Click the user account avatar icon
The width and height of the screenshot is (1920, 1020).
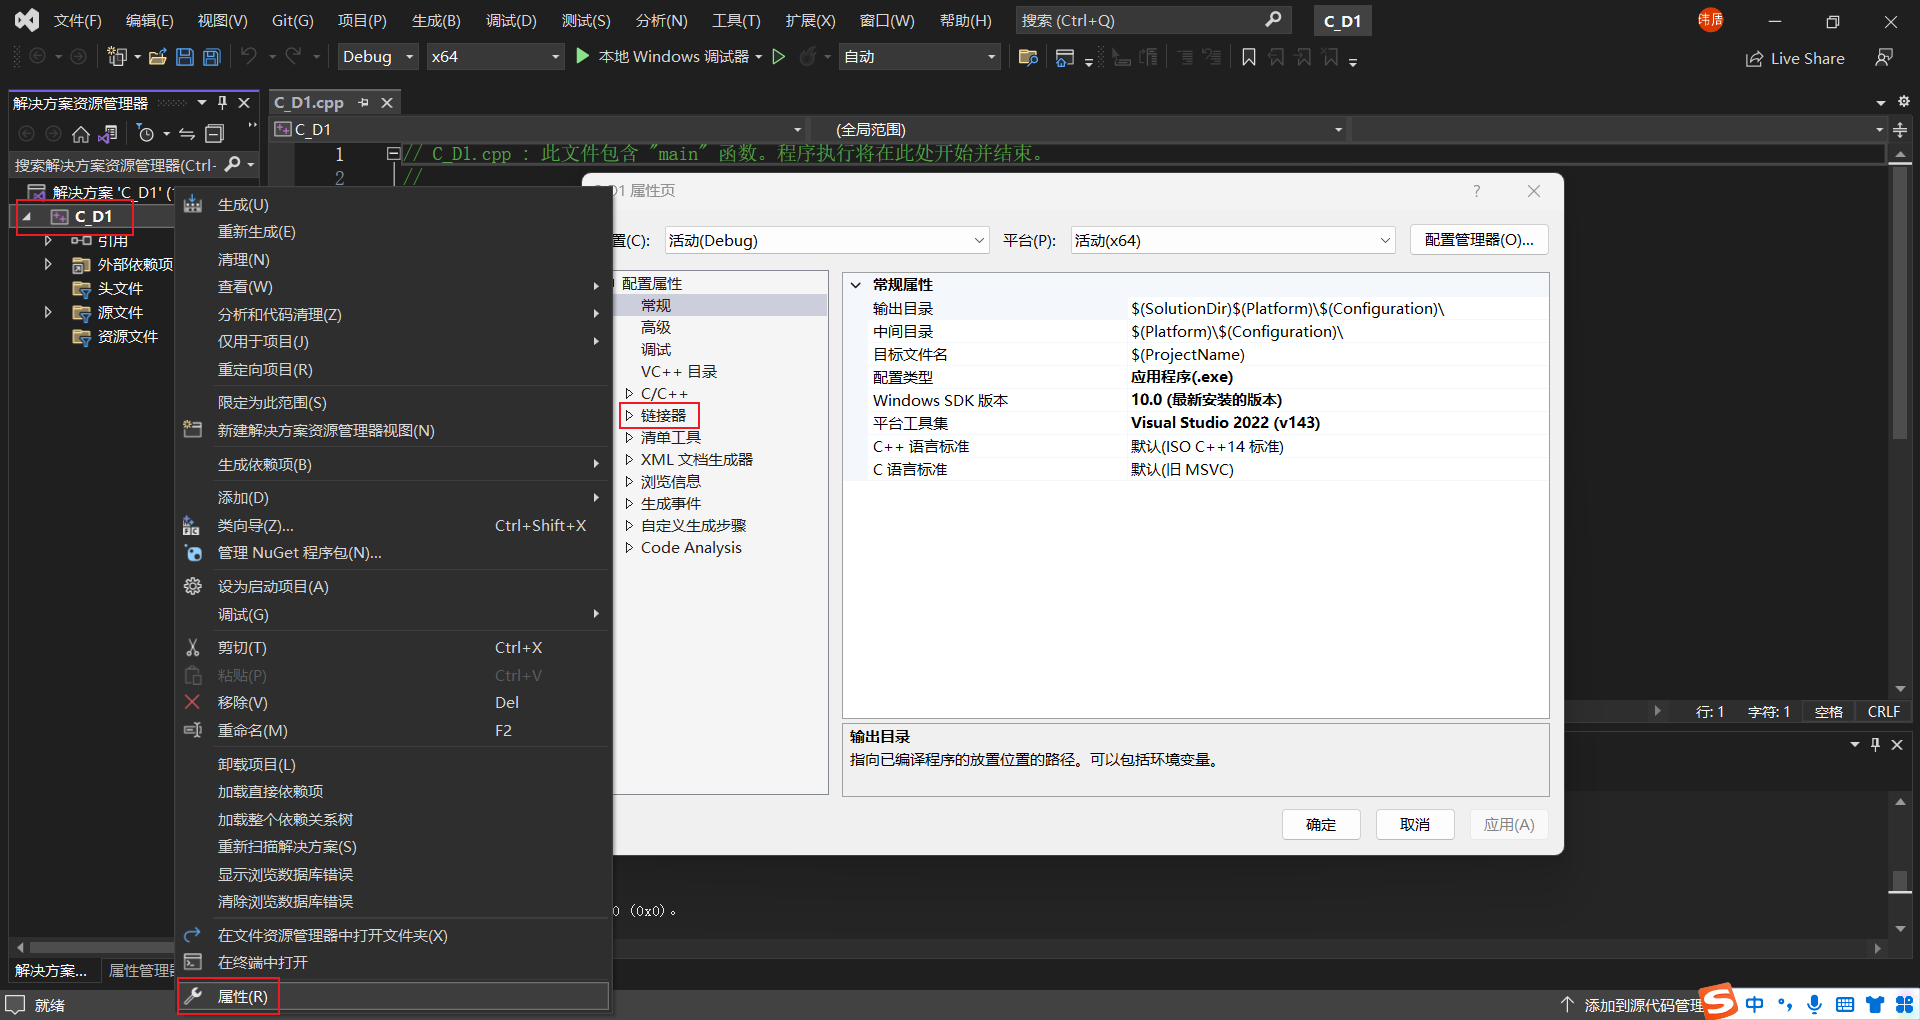coord(1710,19)
